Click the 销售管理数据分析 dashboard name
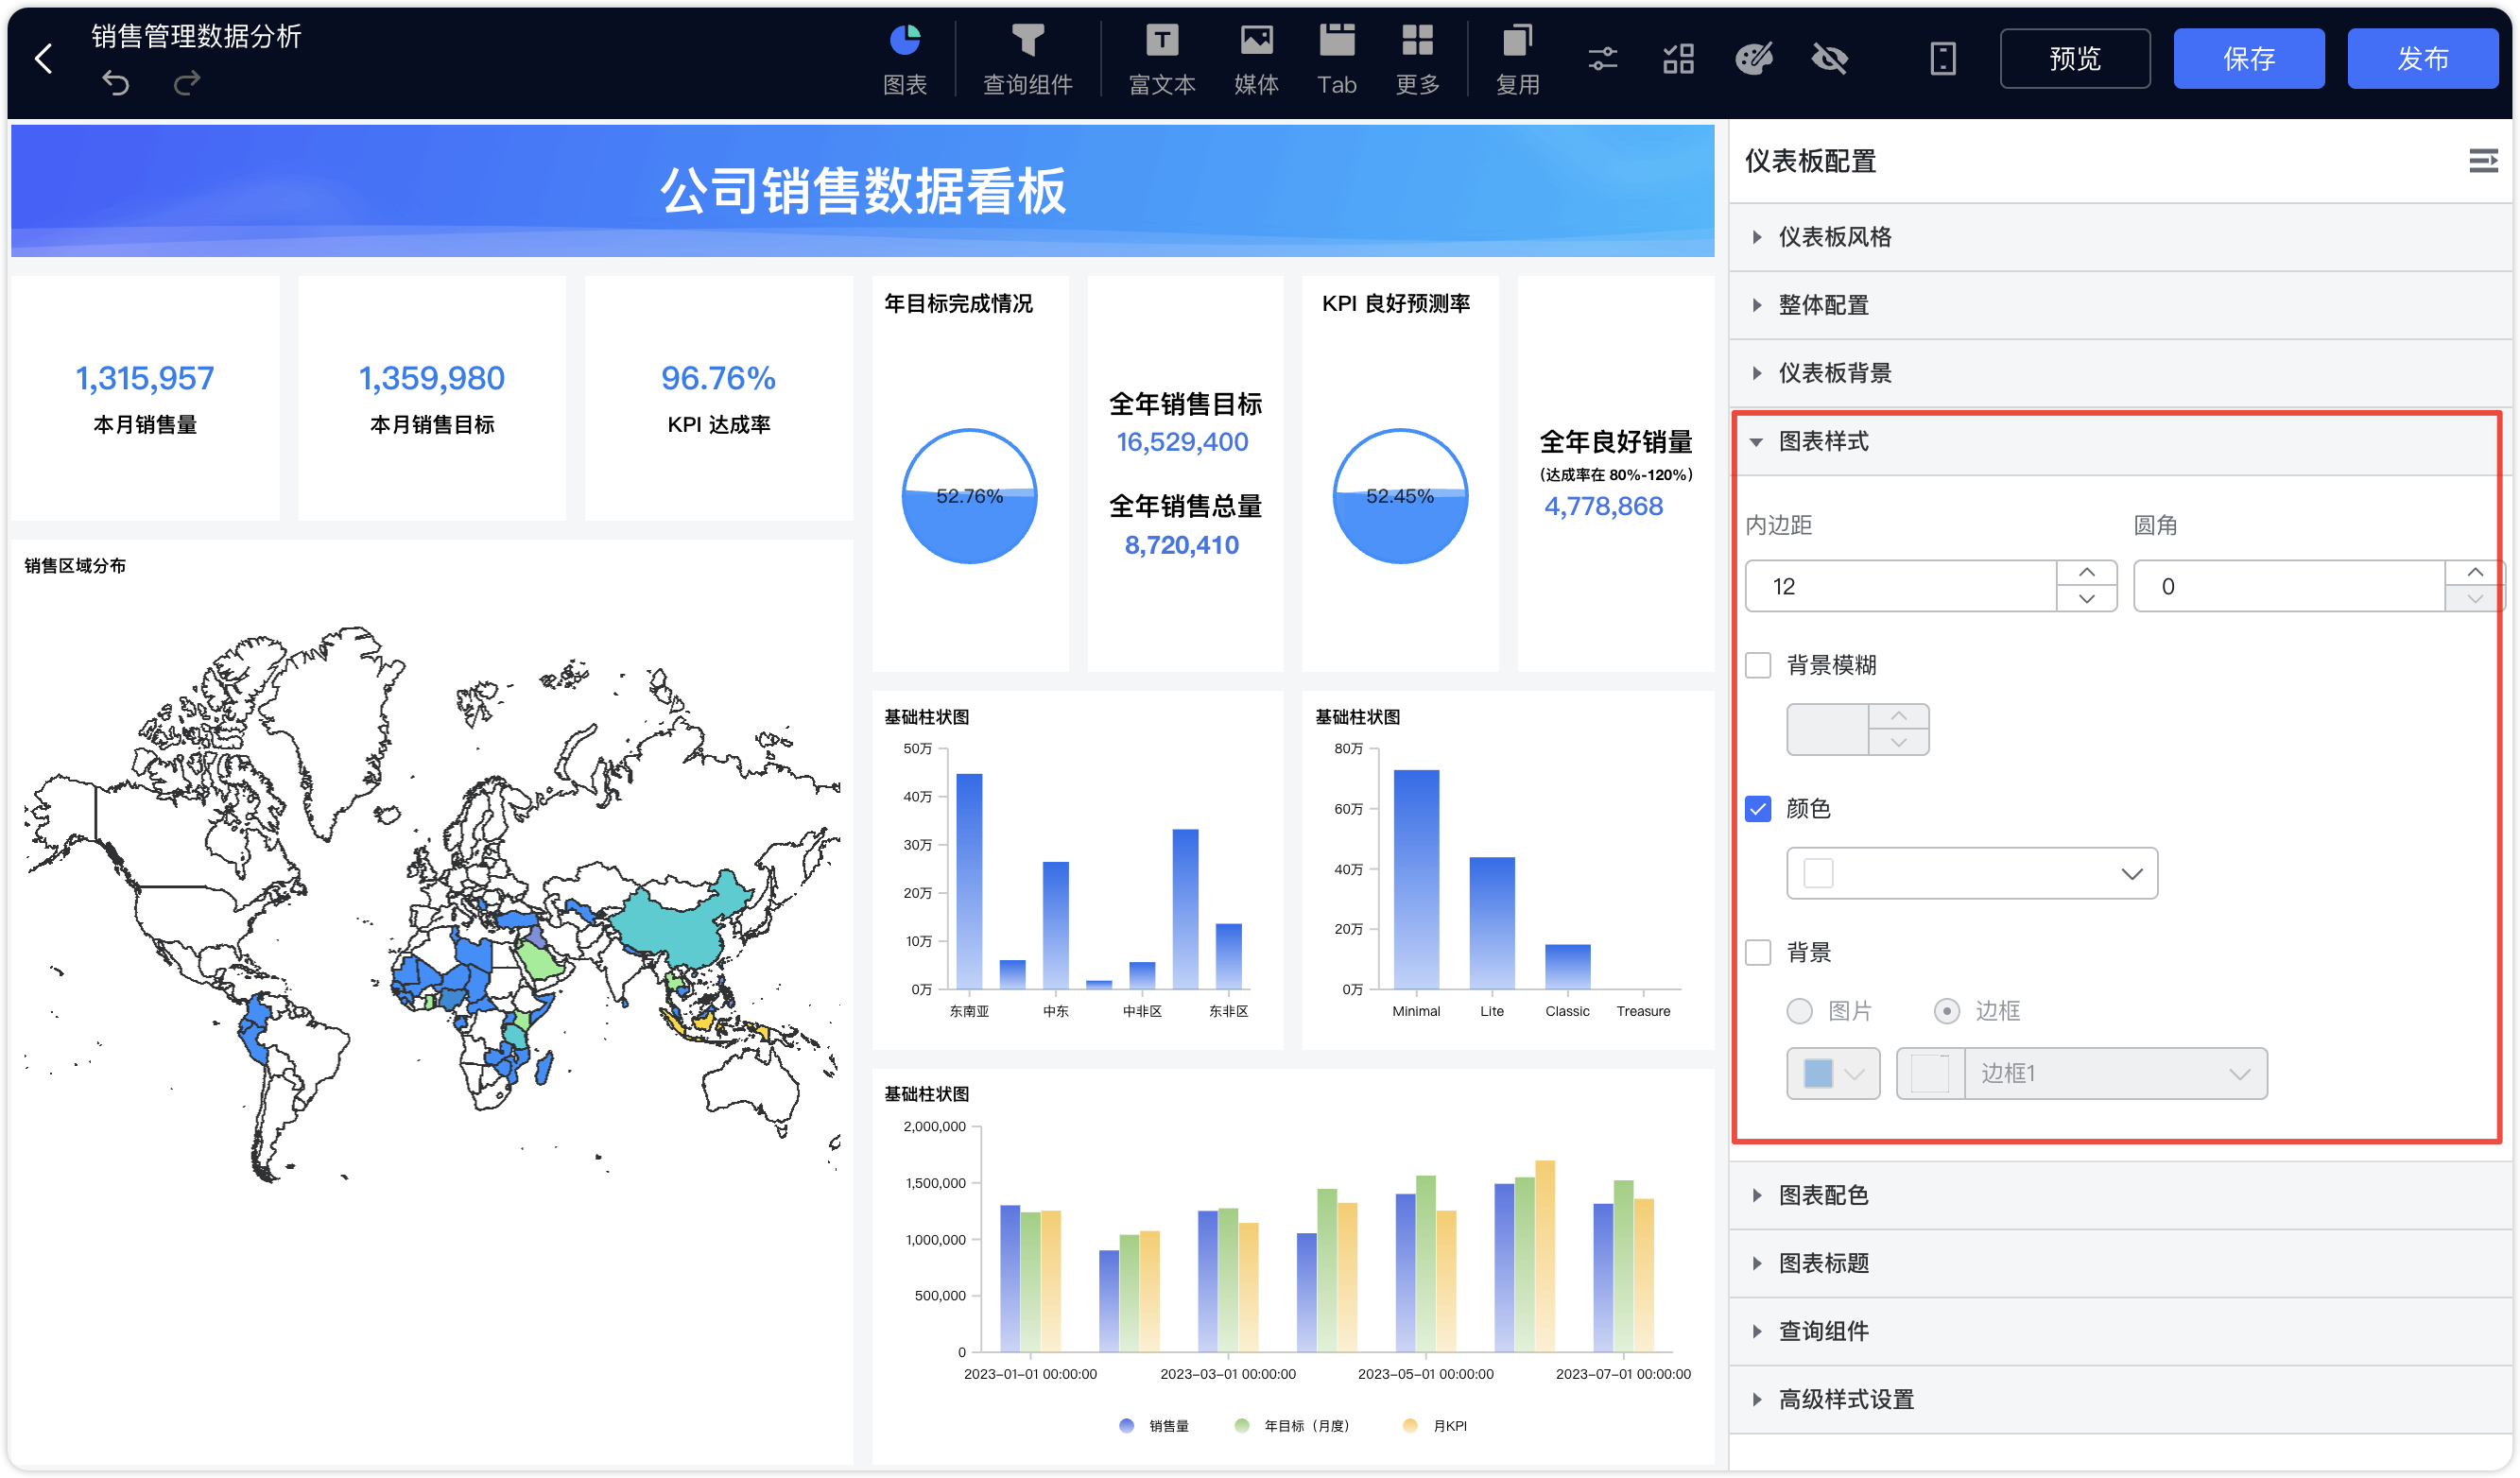The width and height of the screenshot is (2520, 1478). 197,37
